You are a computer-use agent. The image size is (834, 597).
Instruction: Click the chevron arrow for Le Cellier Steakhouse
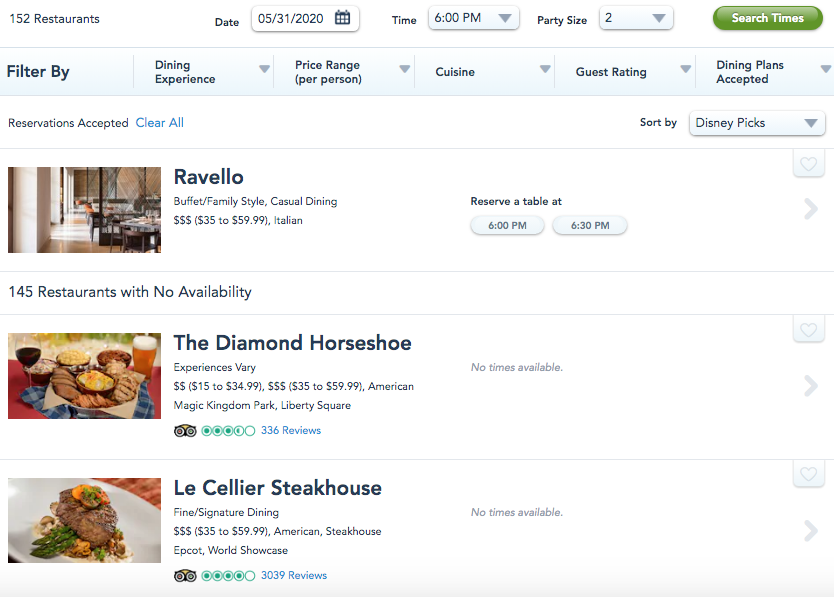[811, 530]
